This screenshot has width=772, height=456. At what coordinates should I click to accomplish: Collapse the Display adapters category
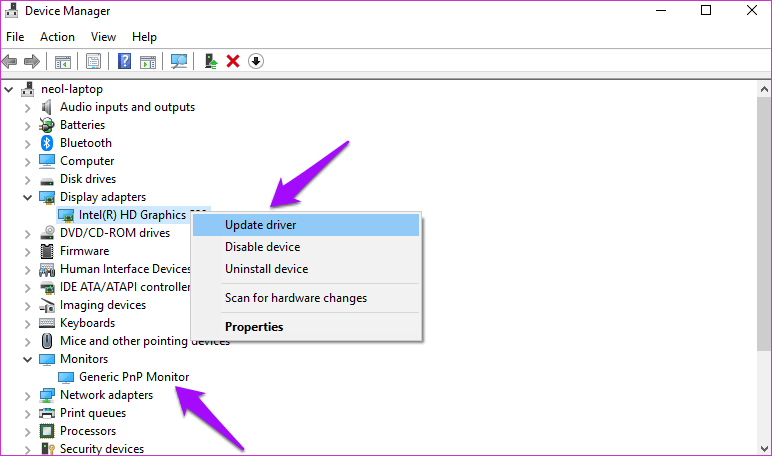pos(28,197)
